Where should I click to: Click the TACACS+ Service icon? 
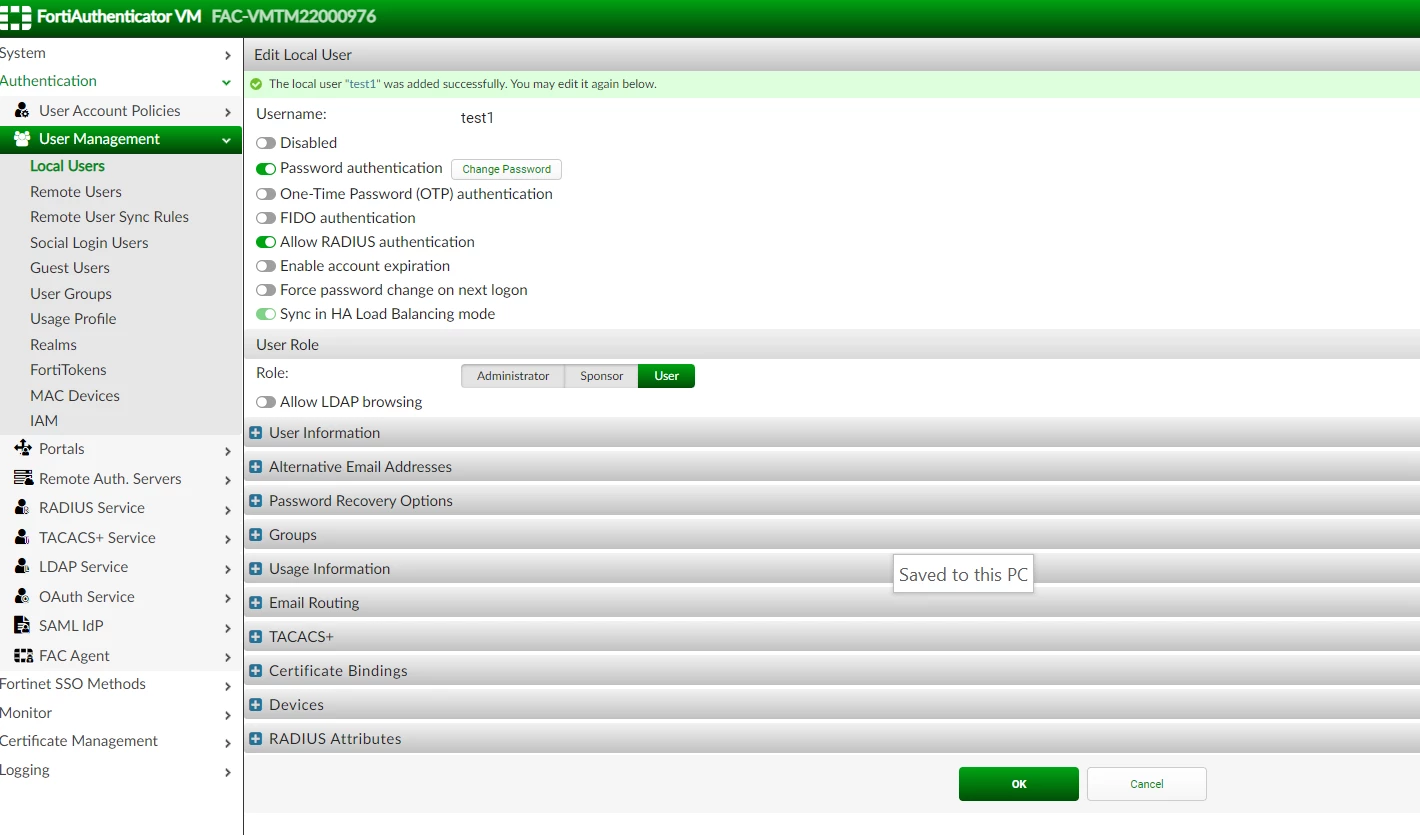coord(22,537)
